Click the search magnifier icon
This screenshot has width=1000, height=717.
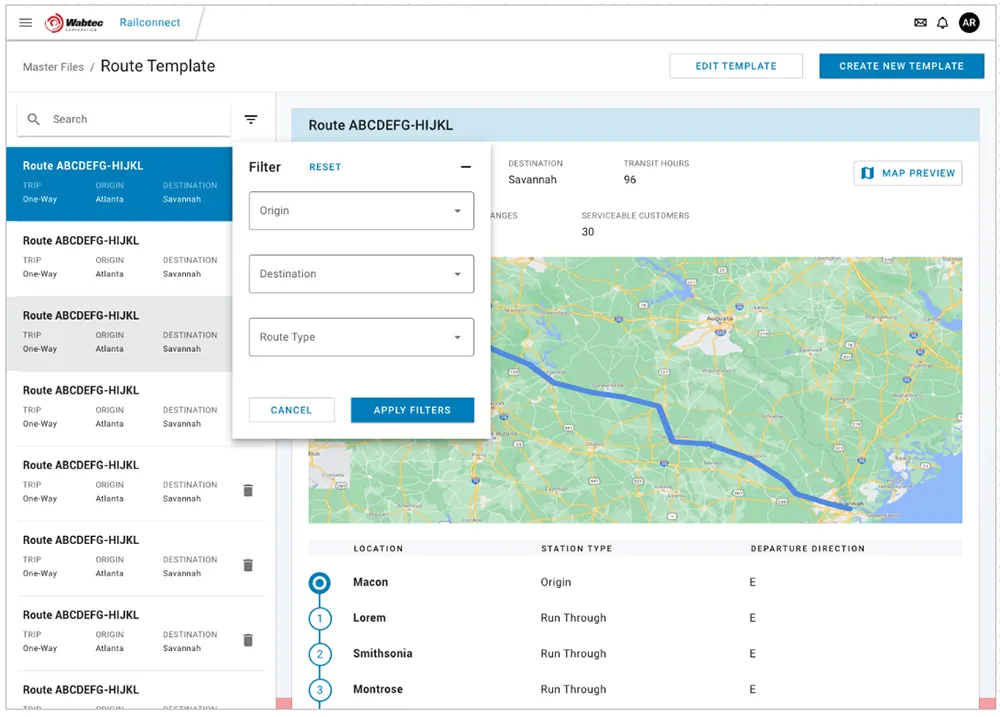pyautogui.click(x=34, y=119)
